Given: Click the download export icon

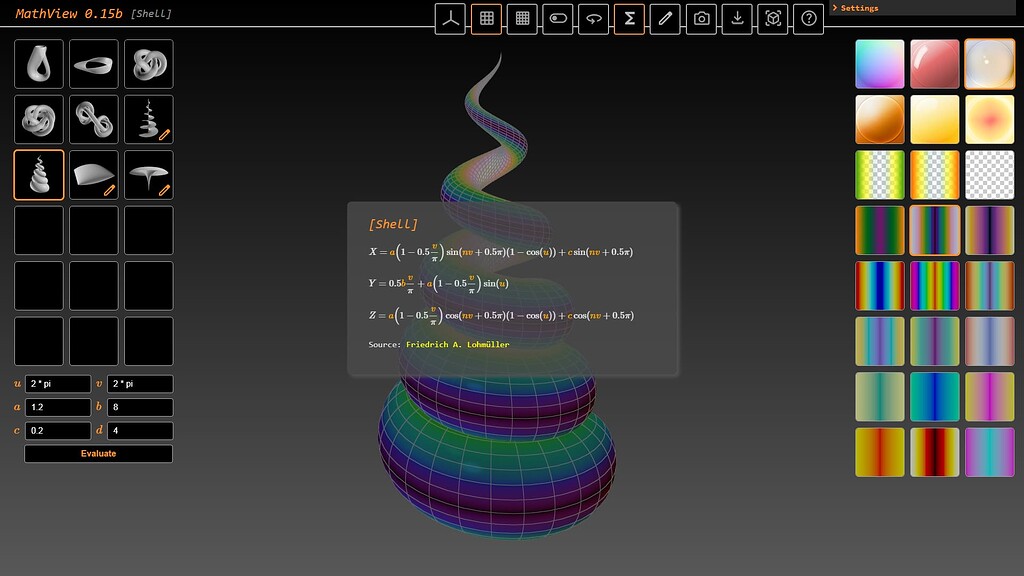Looking at the screenshot, I should click(x=737, y=18).
